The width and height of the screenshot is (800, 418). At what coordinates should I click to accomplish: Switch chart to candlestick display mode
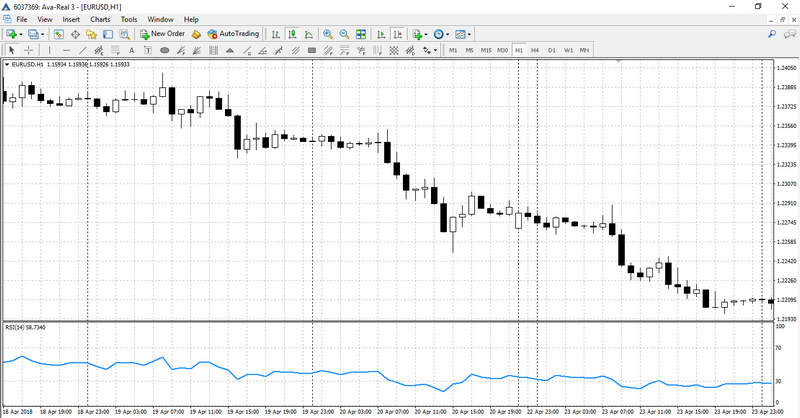[x=291, y=34]
